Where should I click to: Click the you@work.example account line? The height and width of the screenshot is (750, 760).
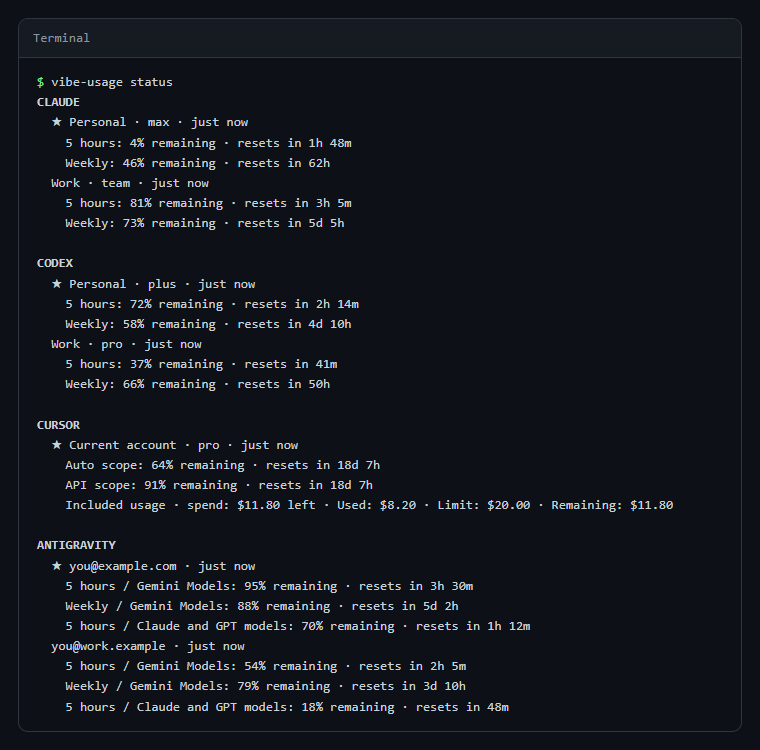[x=148, y=646]
